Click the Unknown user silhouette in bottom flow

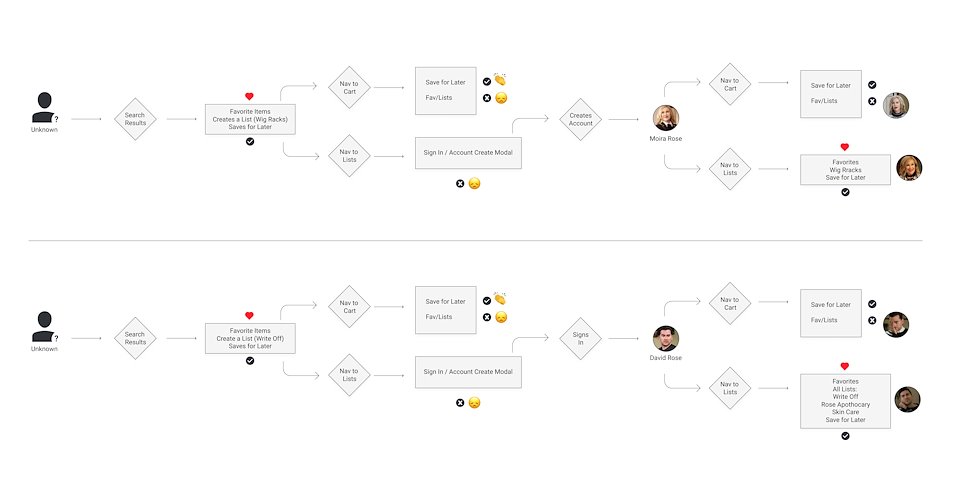point(45,327)
